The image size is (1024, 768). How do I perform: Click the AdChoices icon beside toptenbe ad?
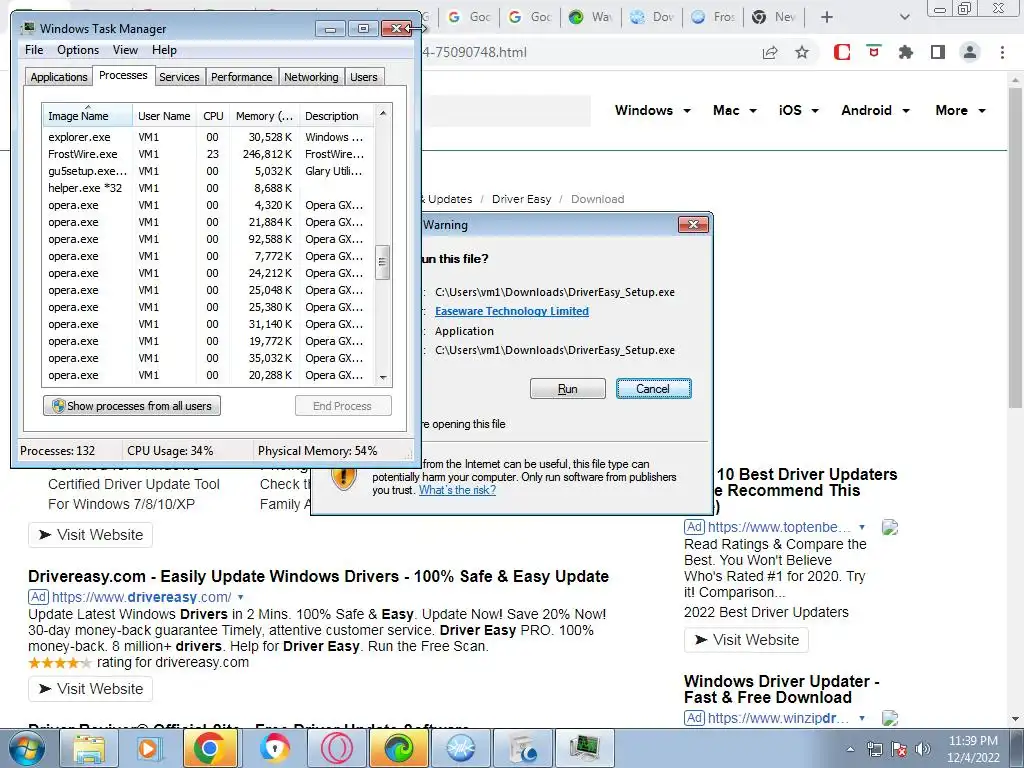(889, 527)
